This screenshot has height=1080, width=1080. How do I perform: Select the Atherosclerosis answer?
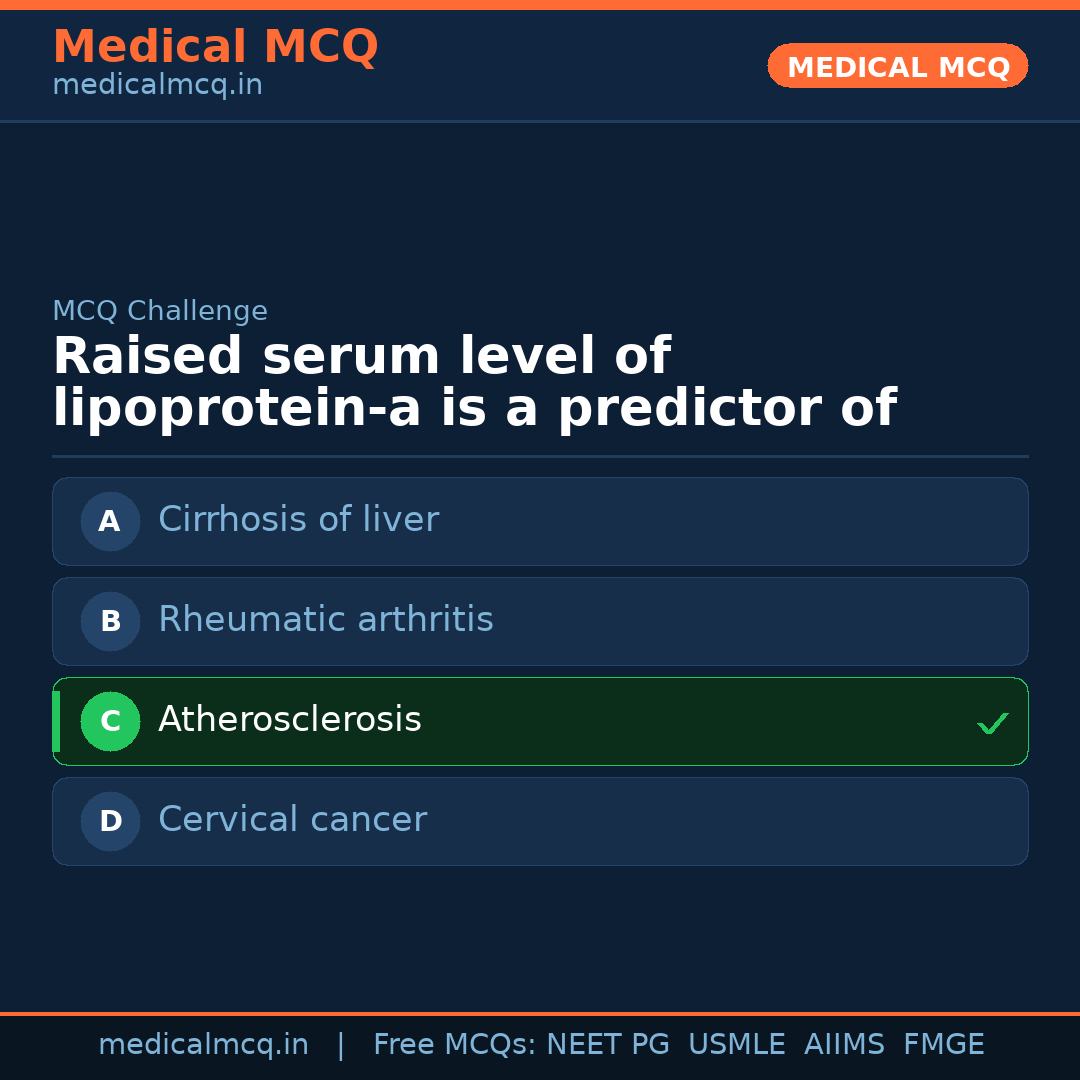tap(290, 720)
